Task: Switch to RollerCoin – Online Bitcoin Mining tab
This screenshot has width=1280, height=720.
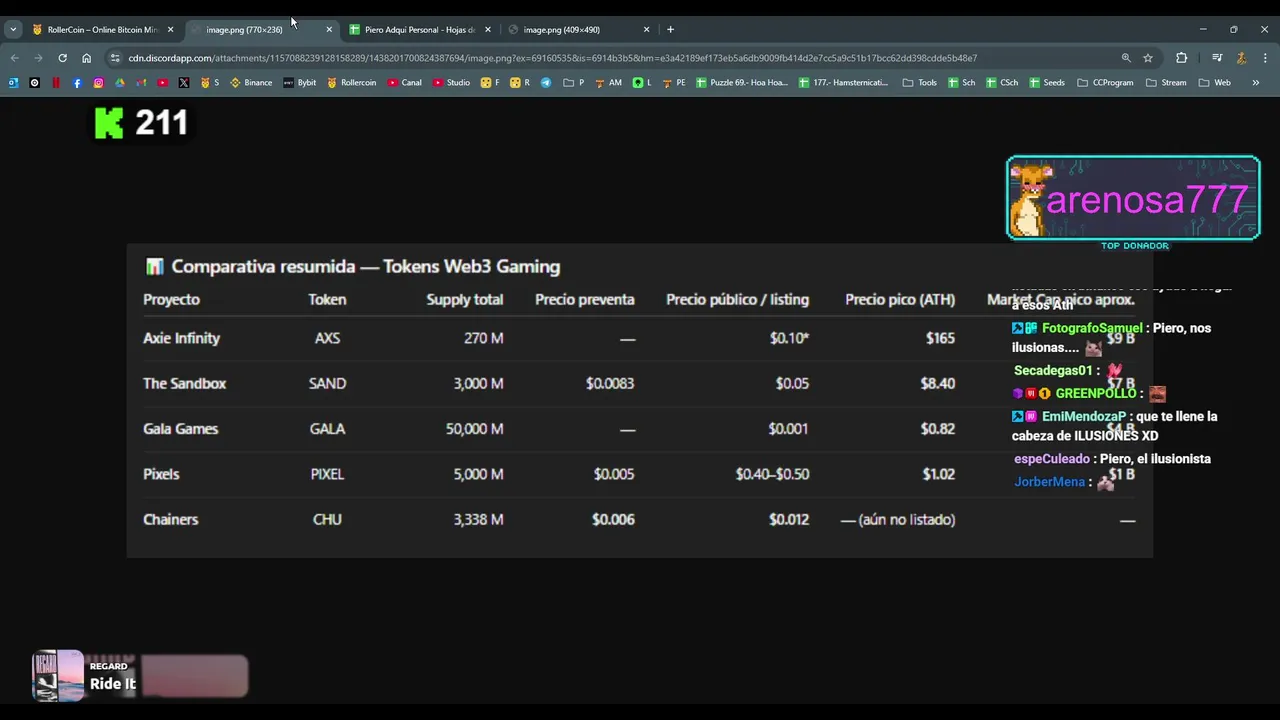Action: tap(102, 30)
